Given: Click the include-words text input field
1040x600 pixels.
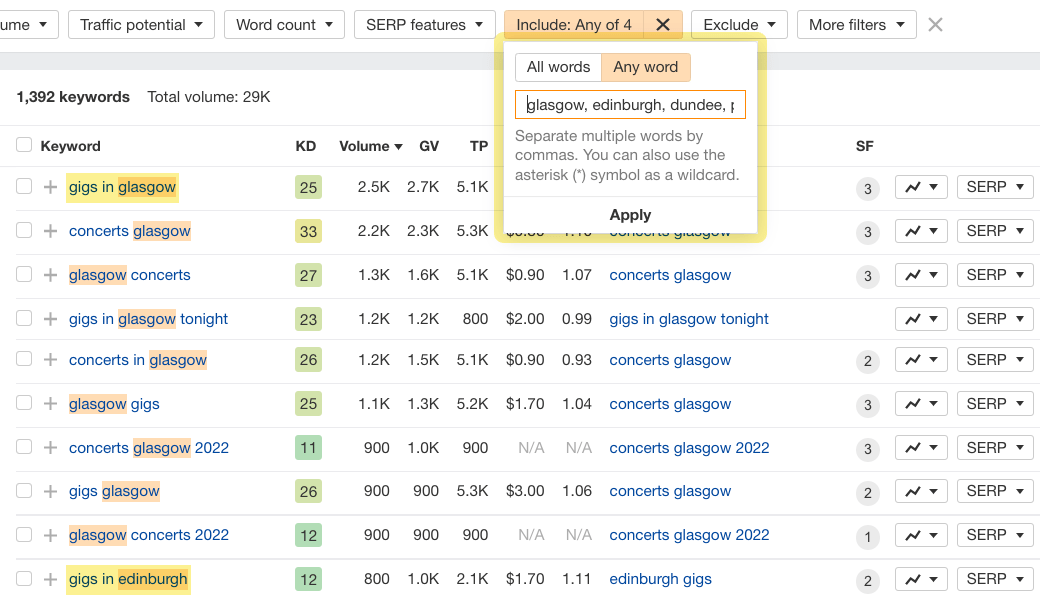Looking at the screenshot, I should coord(630,104).
